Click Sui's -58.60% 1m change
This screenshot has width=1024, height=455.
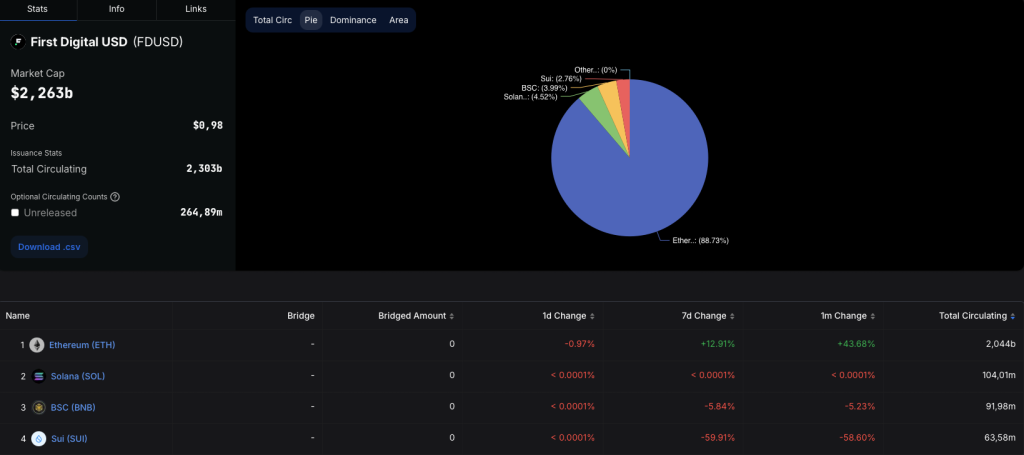[x=857, y=438]
